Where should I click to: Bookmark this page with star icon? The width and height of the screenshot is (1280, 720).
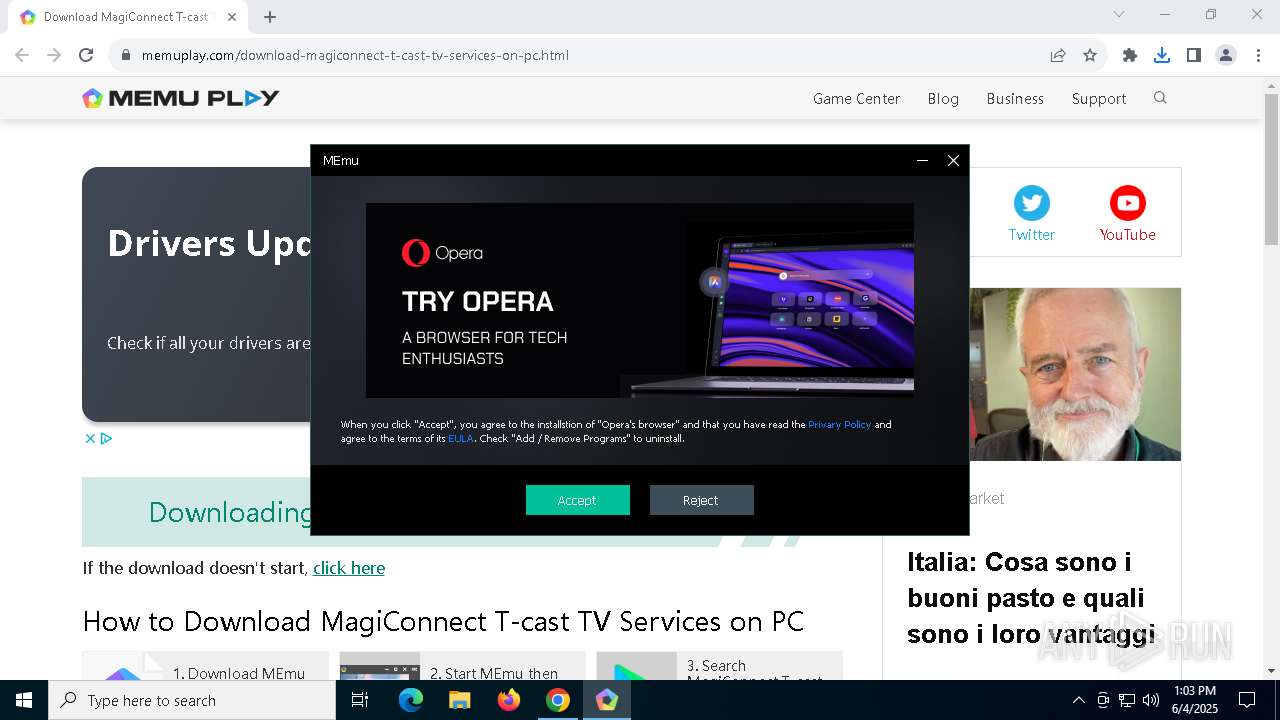(1090, 55)
